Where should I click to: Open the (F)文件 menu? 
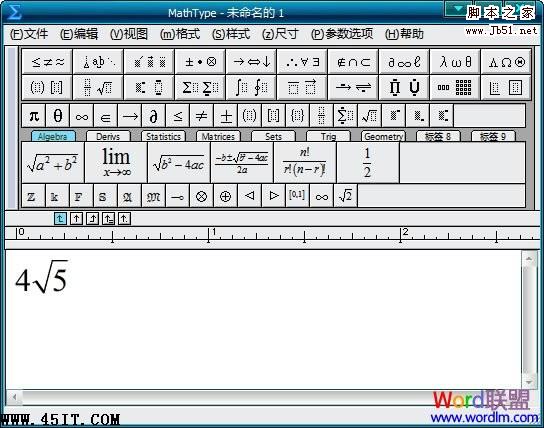(x=29, y=34)
